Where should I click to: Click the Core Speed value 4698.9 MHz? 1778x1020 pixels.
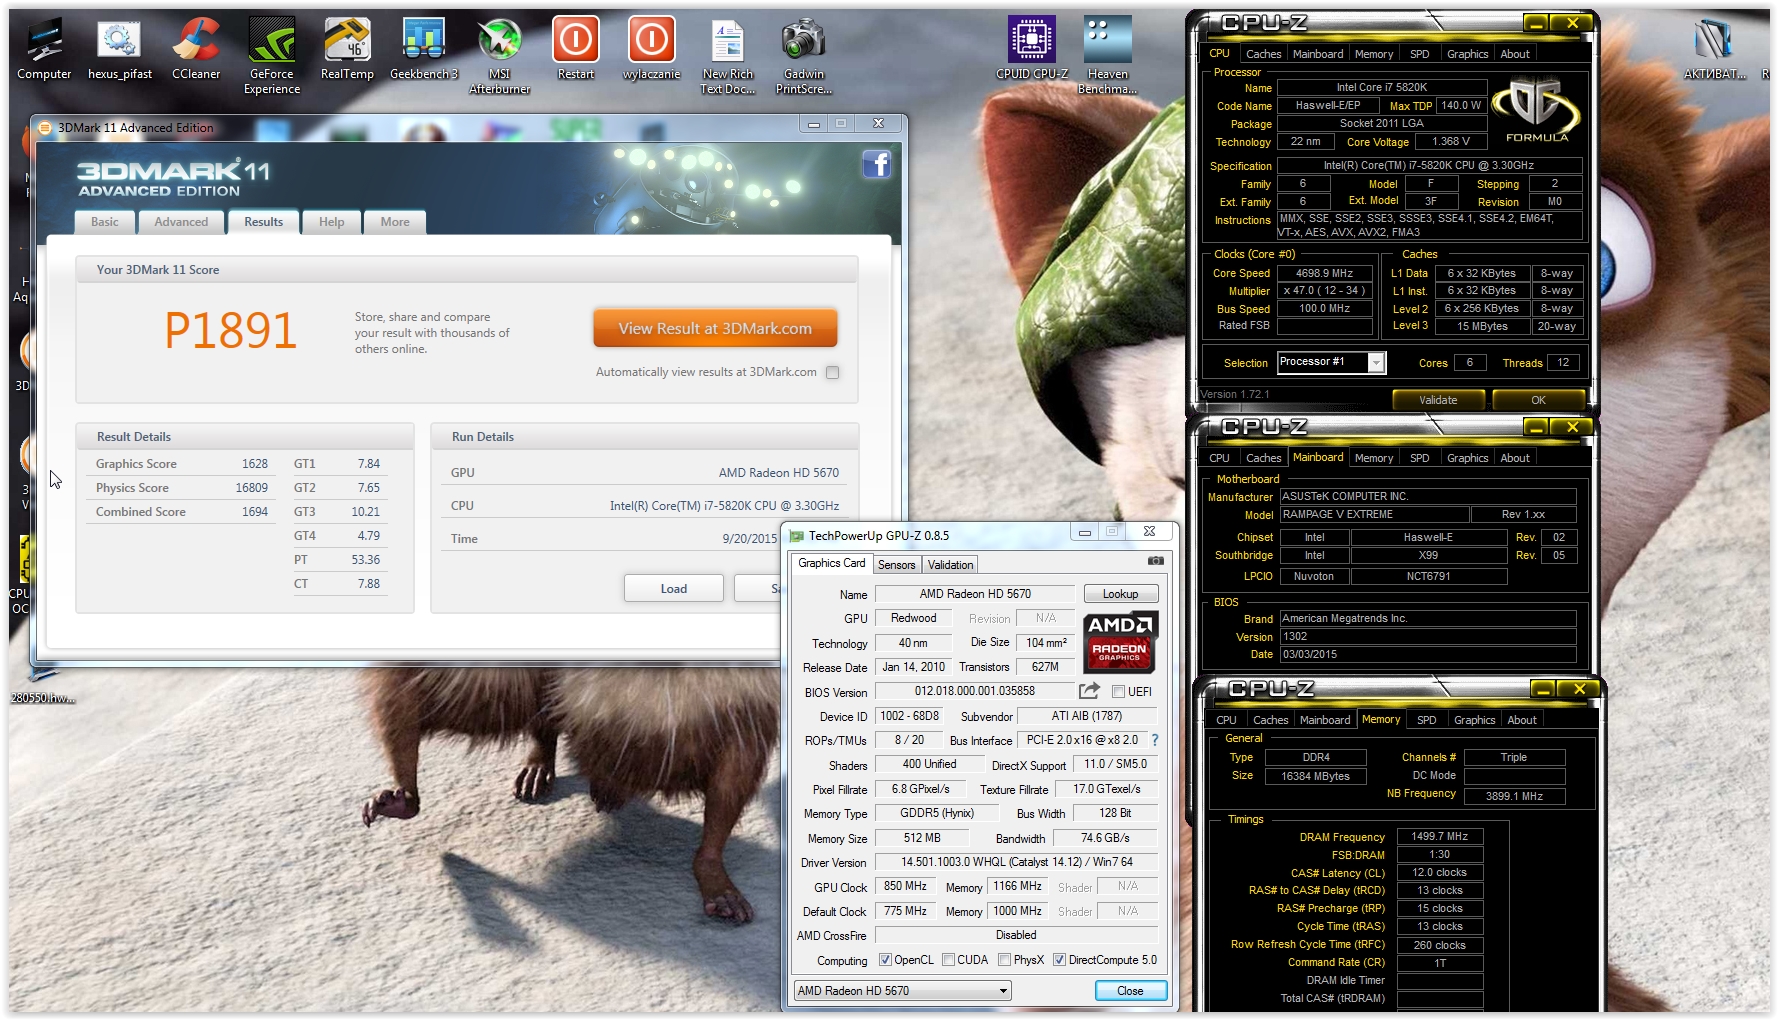[1324, 273]
